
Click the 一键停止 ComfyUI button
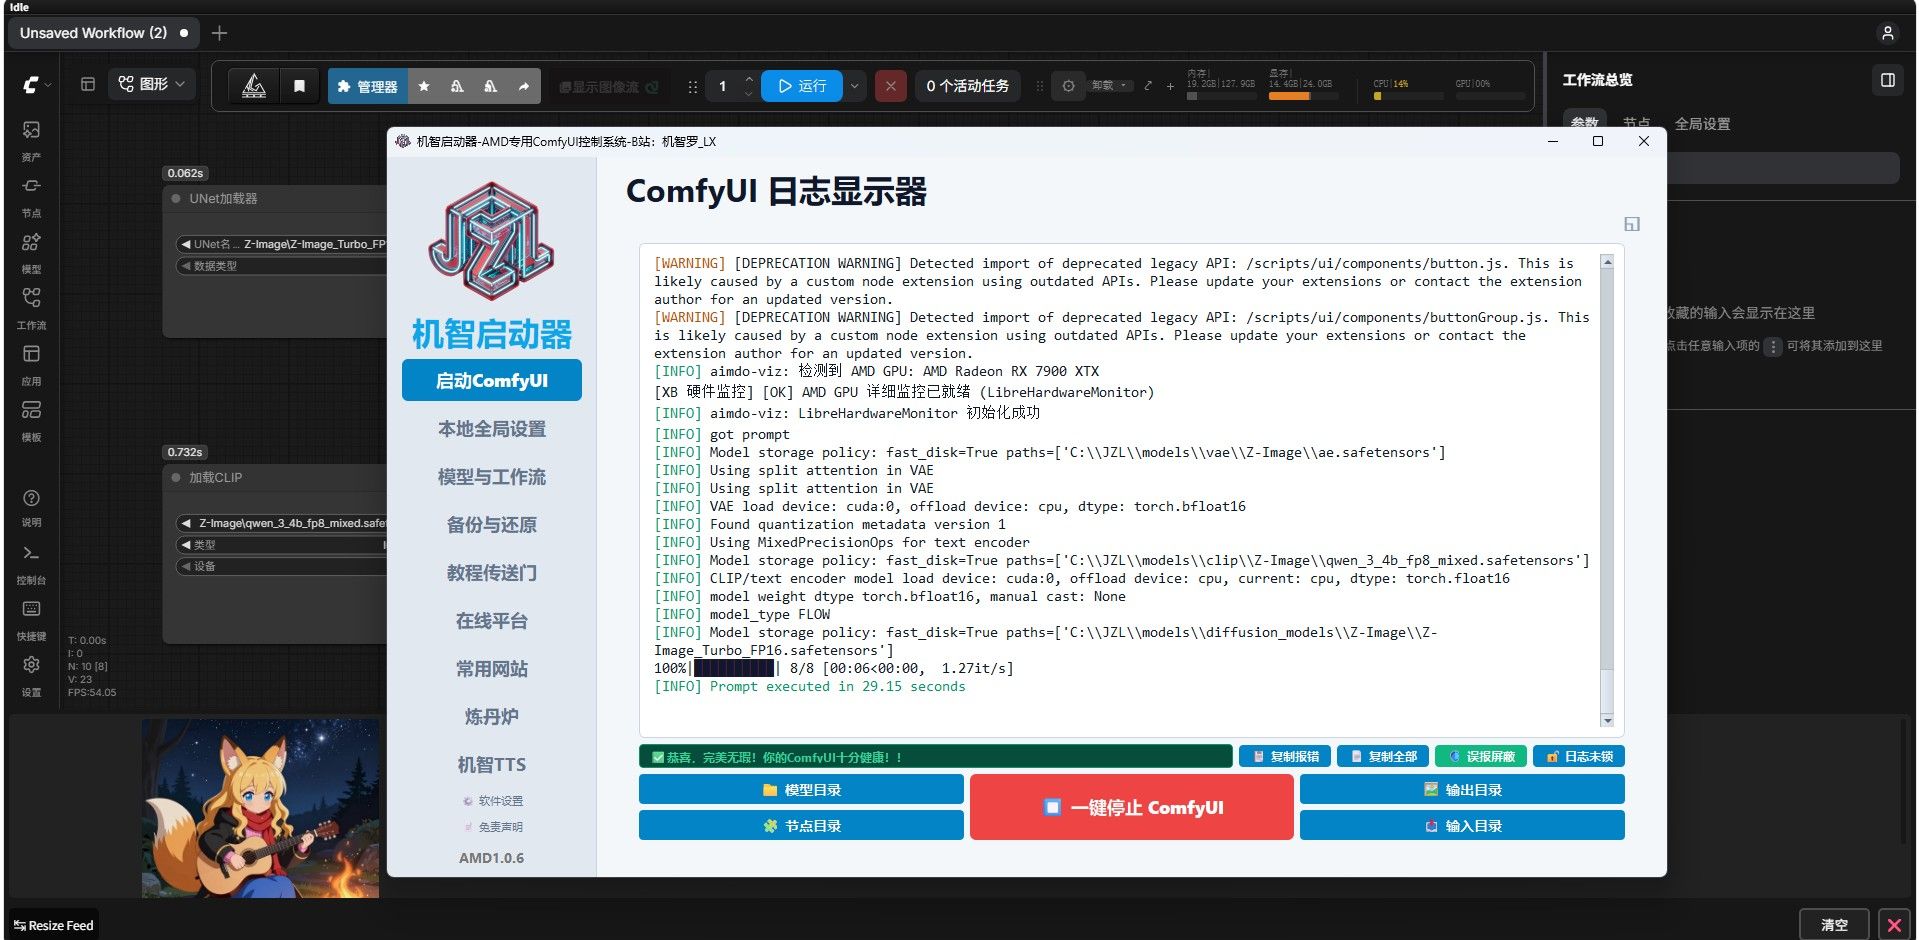click(x=1132, y=807)
